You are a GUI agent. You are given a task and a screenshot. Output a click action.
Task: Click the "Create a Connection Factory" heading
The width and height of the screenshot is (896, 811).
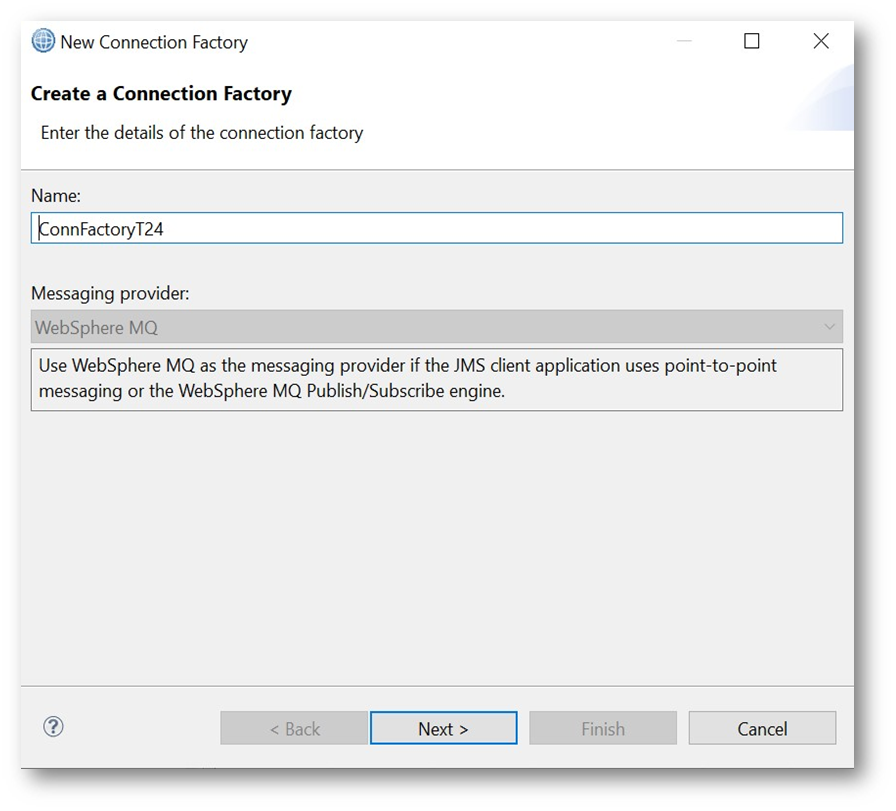161,94
